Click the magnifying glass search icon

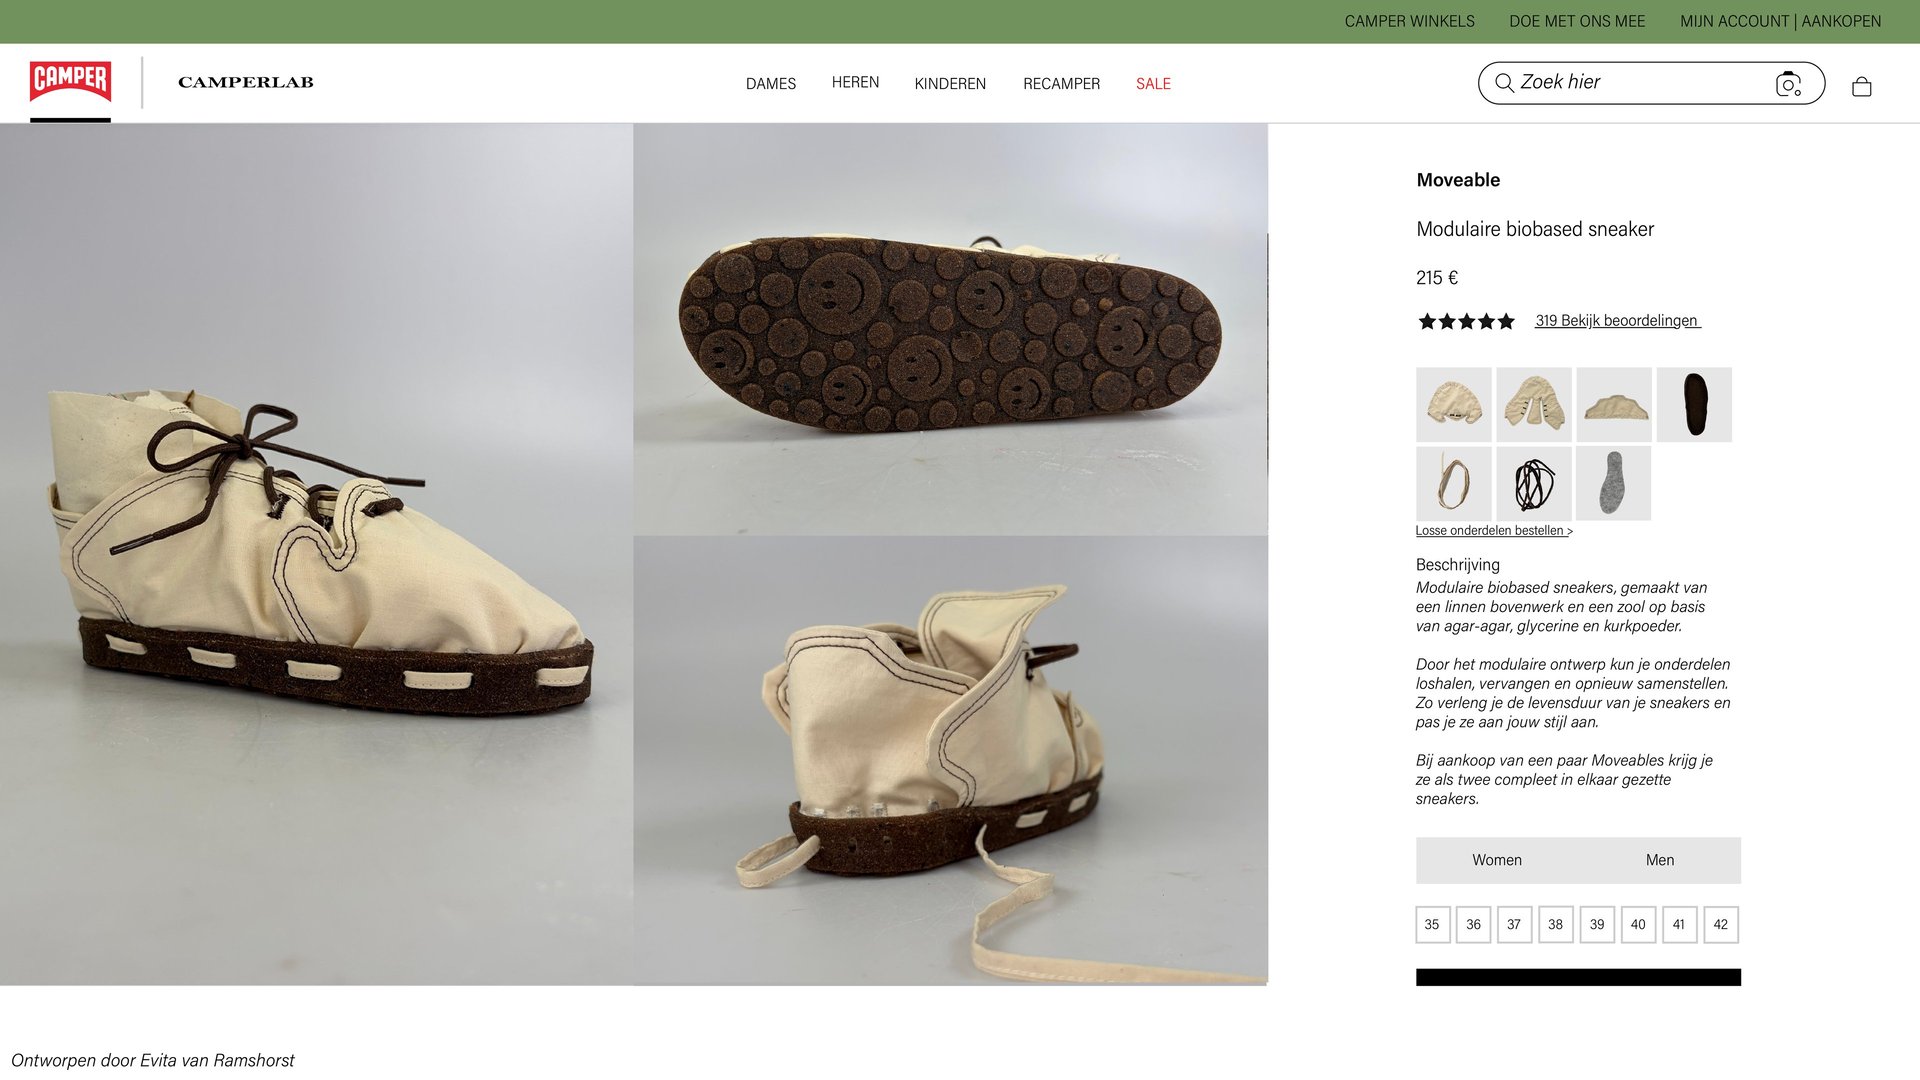(1503, 83)
